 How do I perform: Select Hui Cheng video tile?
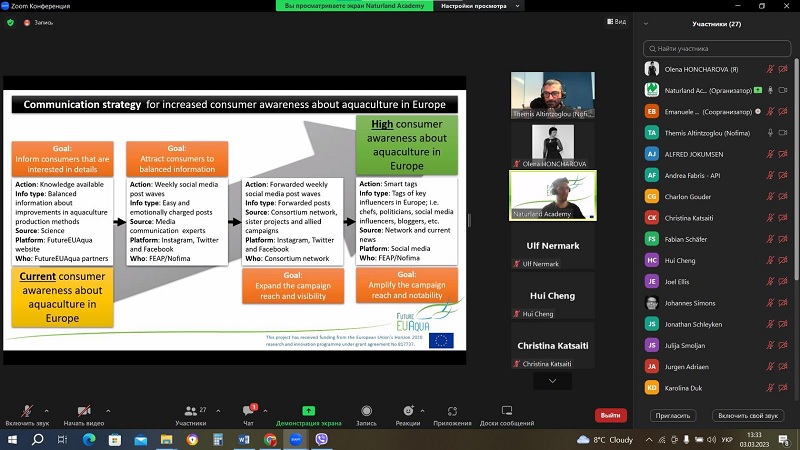[553, 295]
